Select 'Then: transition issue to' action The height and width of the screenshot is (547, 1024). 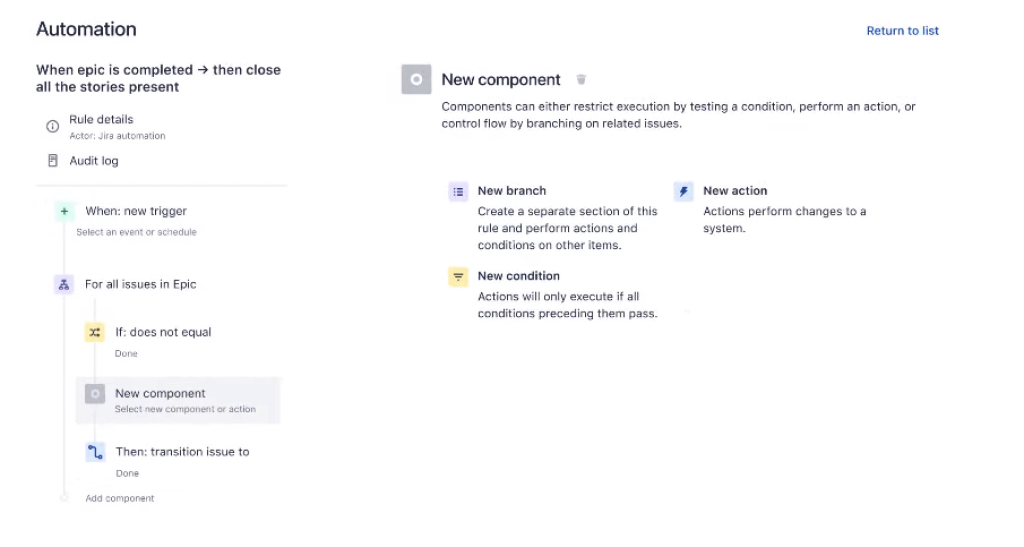(x=182, y=452)
